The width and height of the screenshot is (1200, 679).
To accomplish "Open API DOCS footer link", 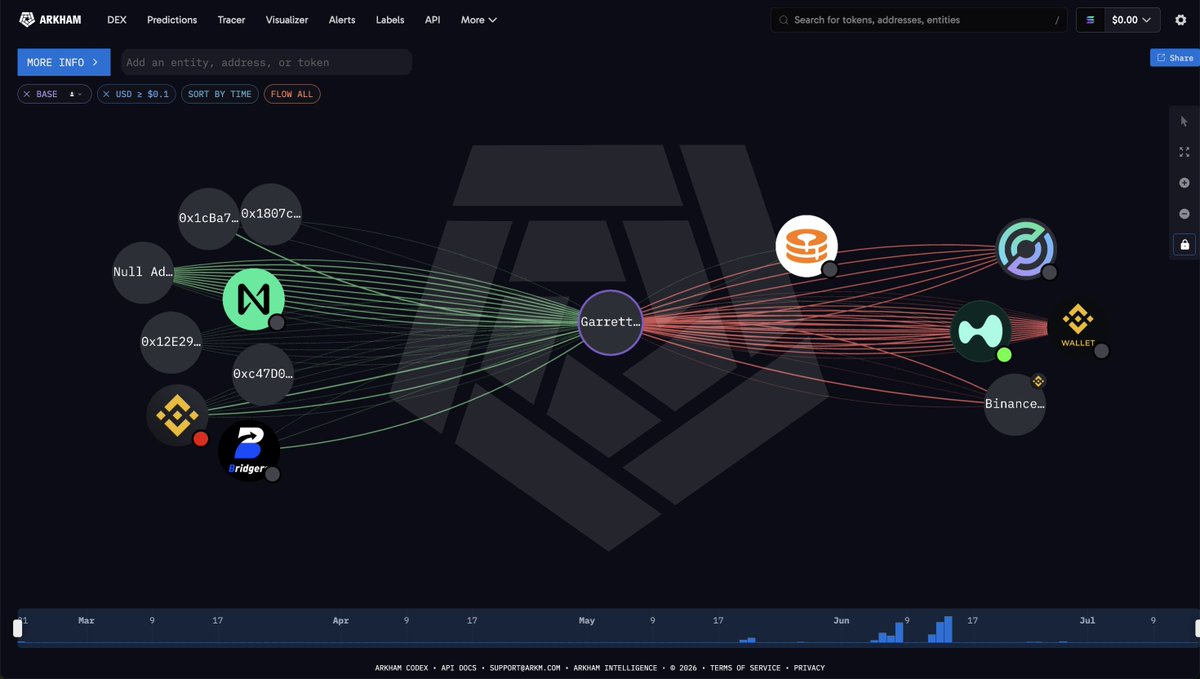I will 461,668.
